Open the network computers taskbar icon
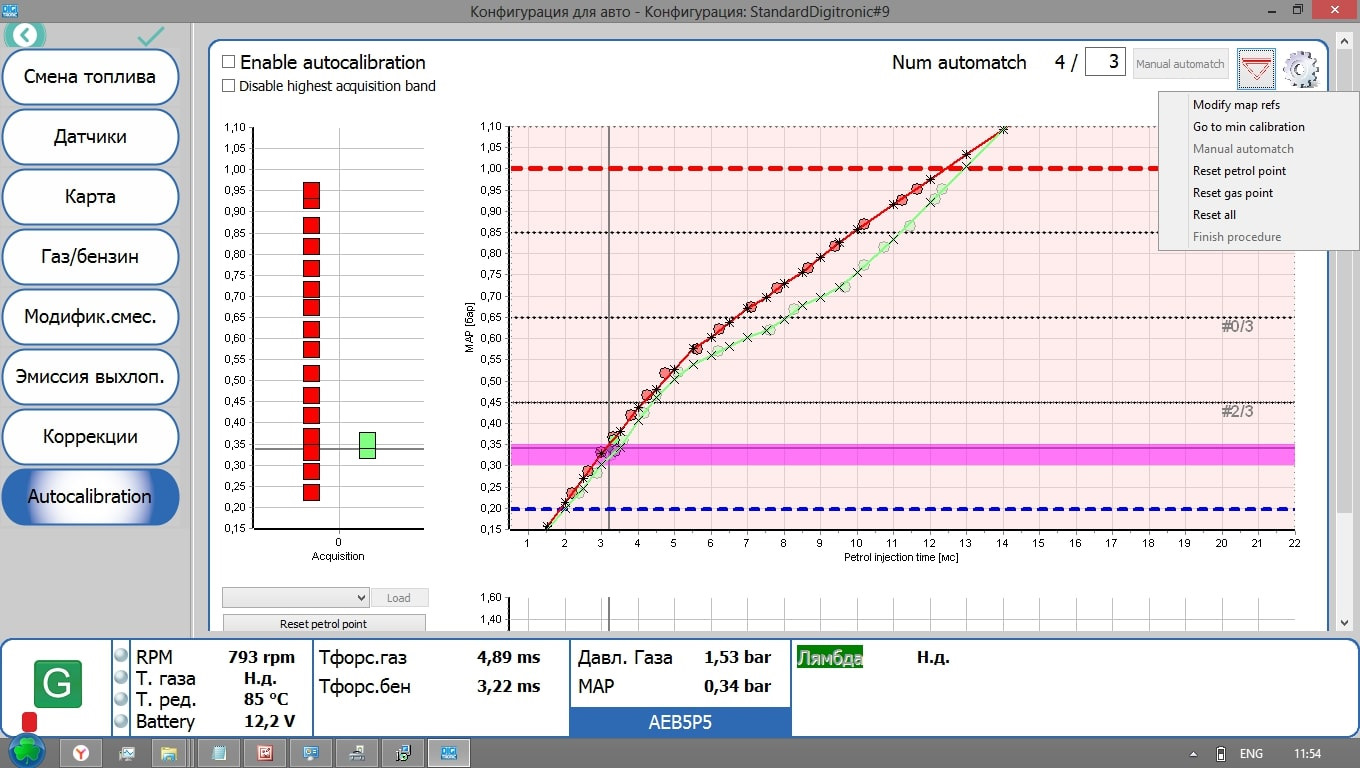 [x=402, y=753]
